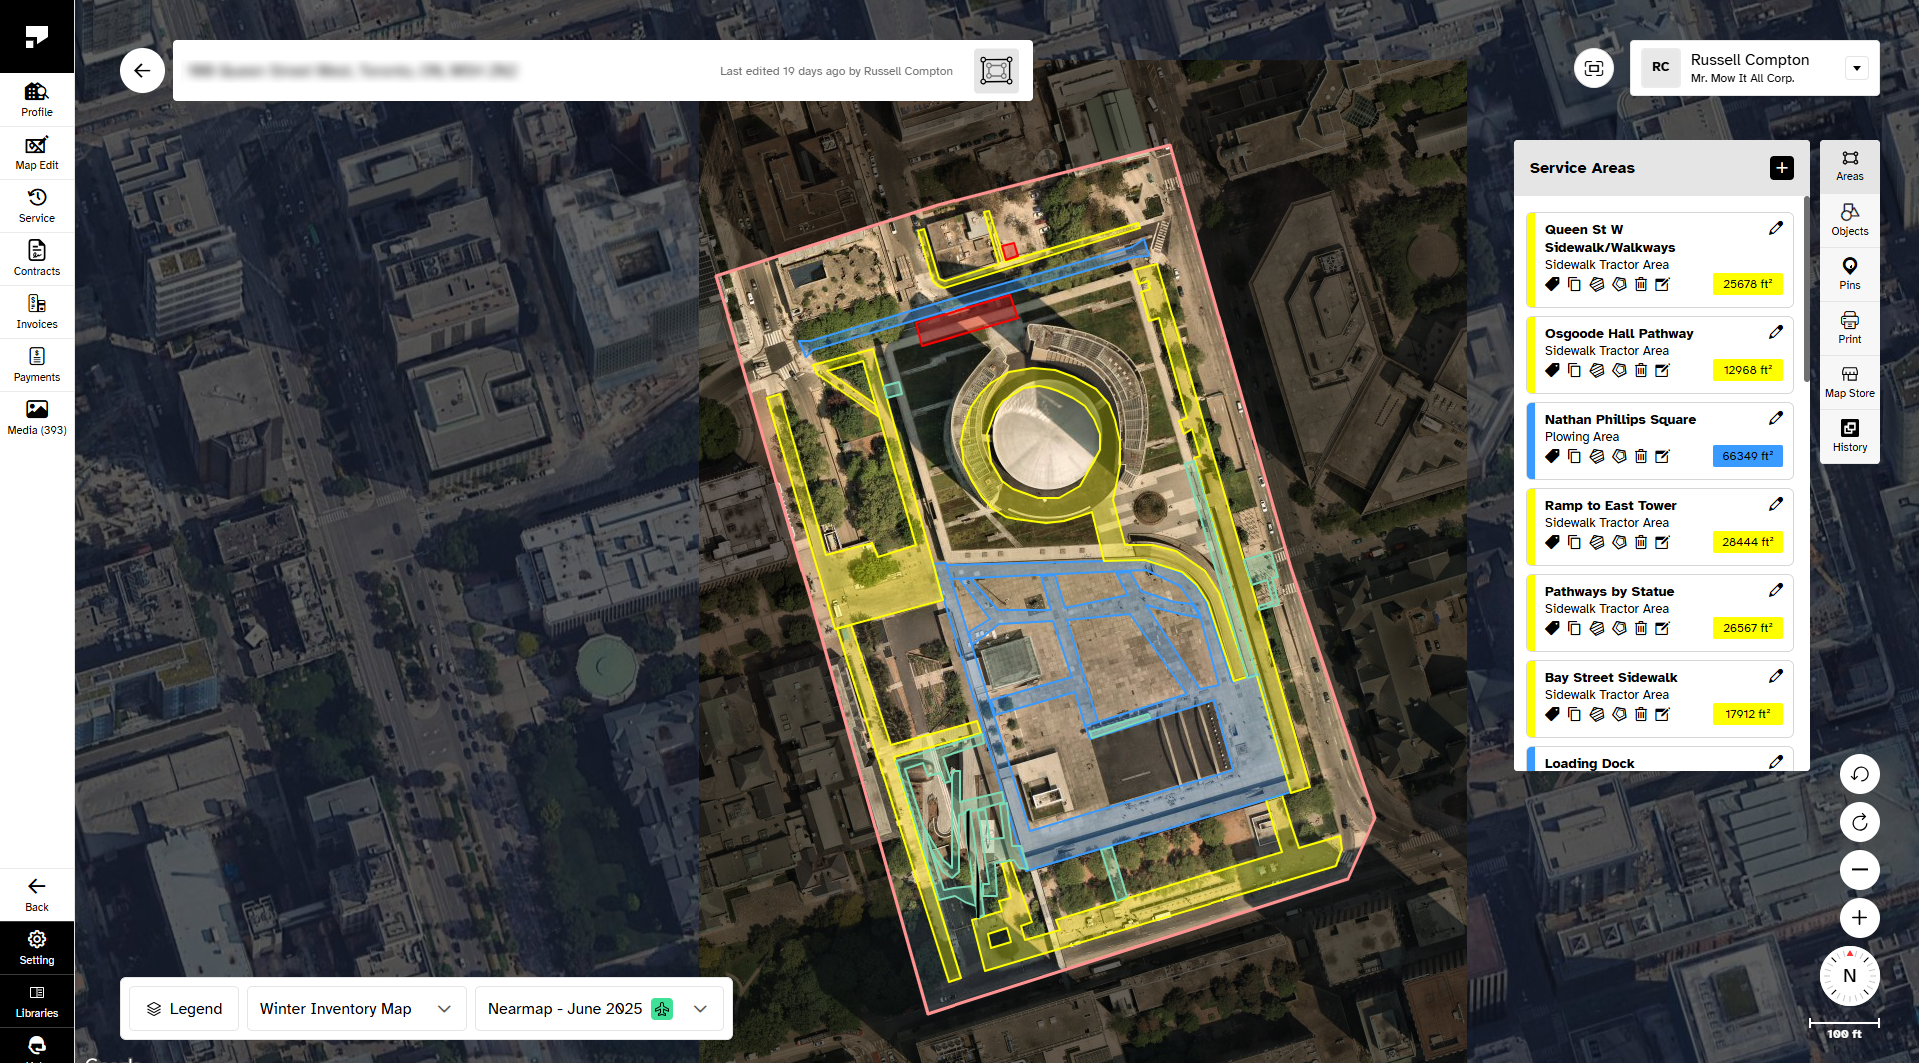Duplicate the Queen St W Sidewalk/Walkways area
The image size is (1919, 1063).
[1575, 284]
